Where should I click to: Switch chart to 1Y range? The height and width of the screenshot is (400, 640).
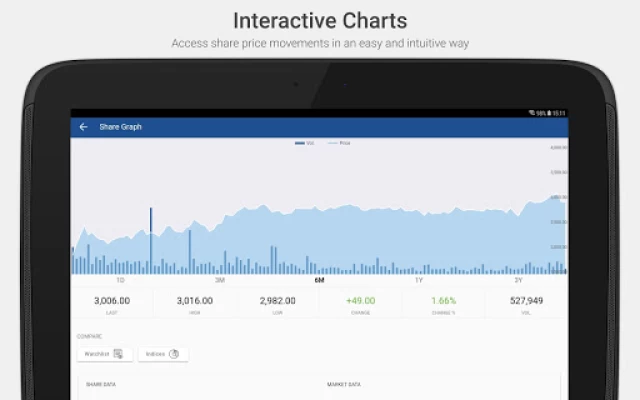[x=419, y=281]
